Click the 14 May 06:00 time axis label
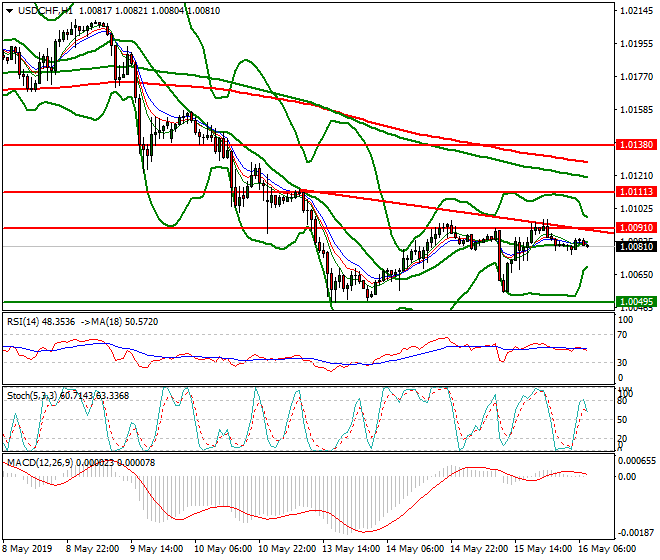Viewport: 660px width, 560px height. point(415,549)
